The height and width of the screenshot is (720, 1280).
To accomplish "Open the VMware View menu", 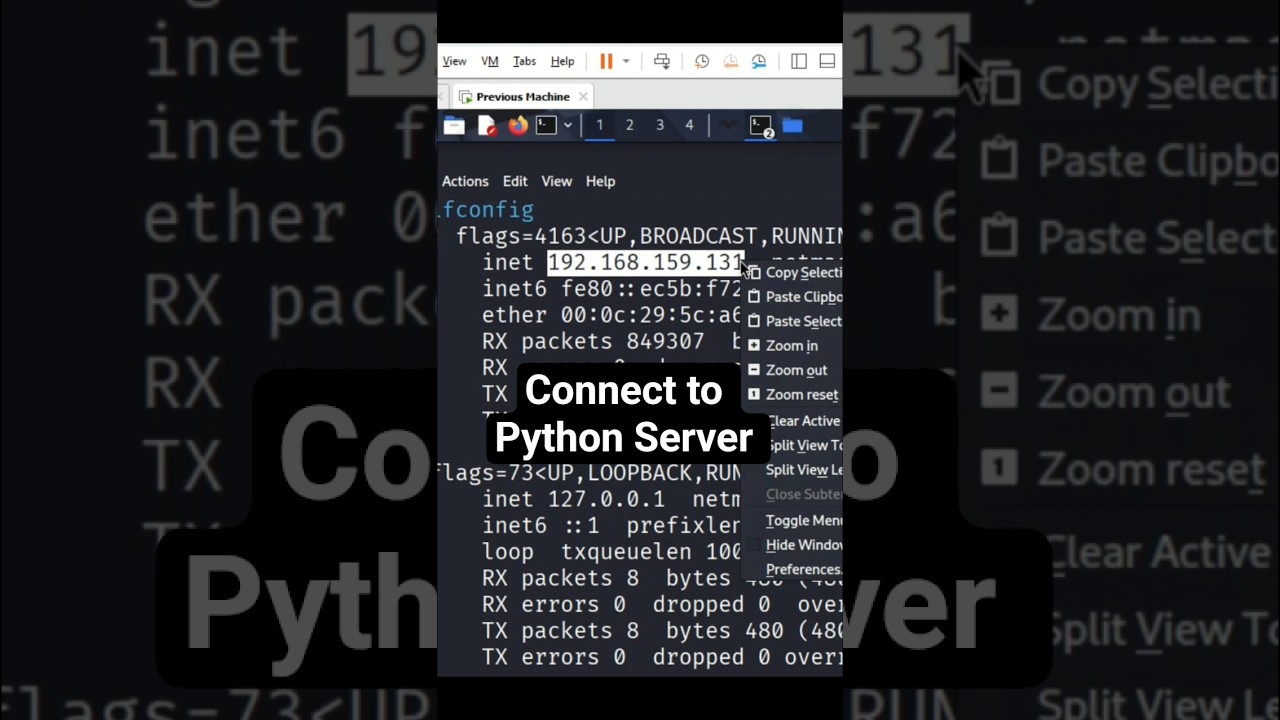I will pyautogui.click(x=454, y=61).
